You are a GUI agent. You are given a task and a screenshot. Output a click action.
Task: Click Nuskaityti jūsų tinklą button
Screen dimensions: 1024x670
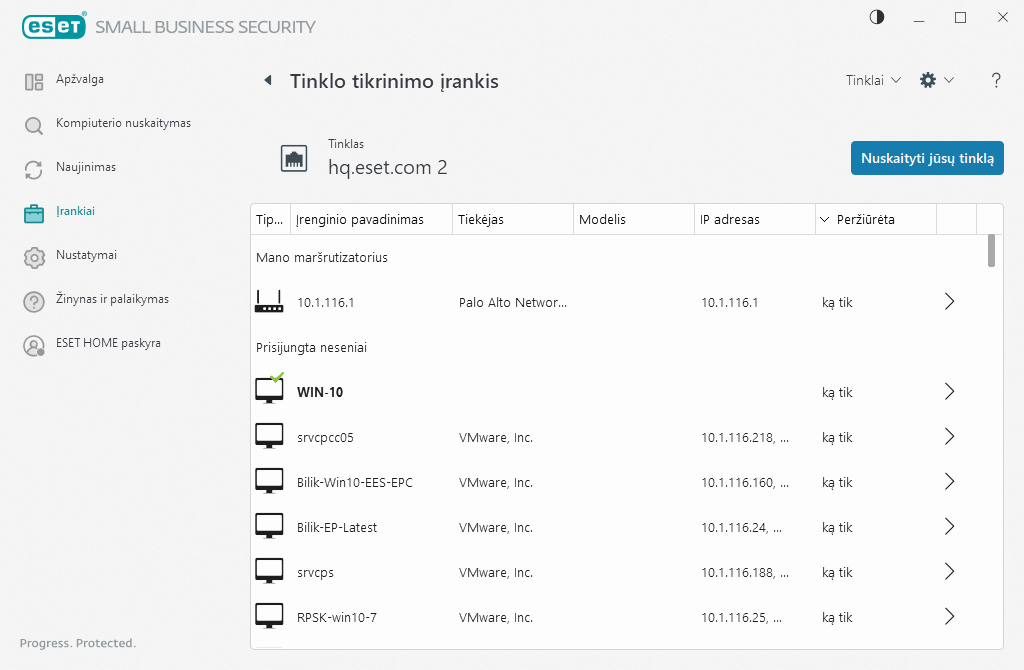point(927,158)
